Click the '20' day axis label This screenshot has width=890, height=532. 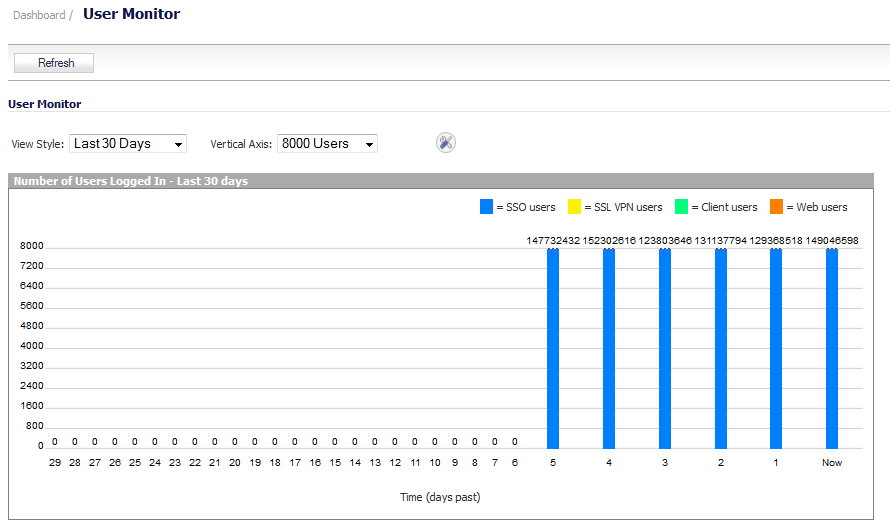pyautogui.click(x=235, y=463)
